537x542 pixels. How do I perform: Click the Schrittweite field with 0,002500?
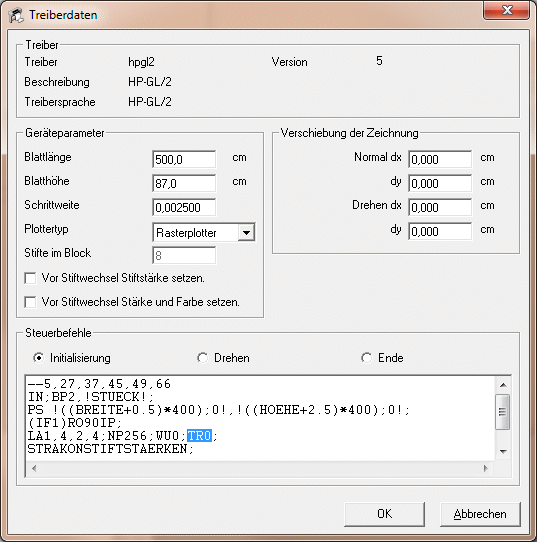click(x=184, y=207)
